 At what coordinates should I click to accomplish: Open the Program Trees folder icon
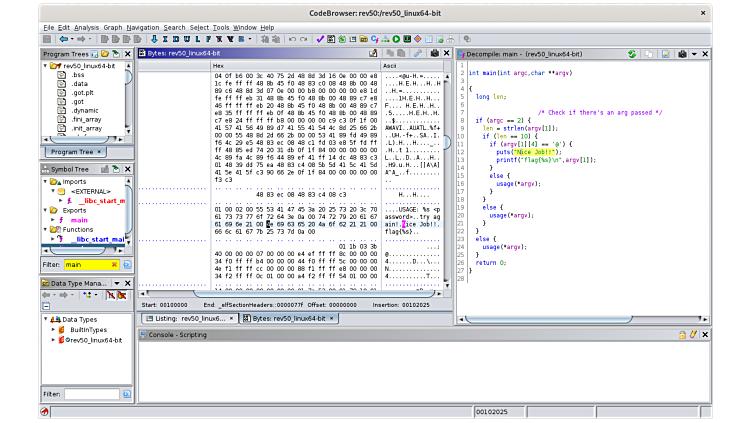click(105, 54)
